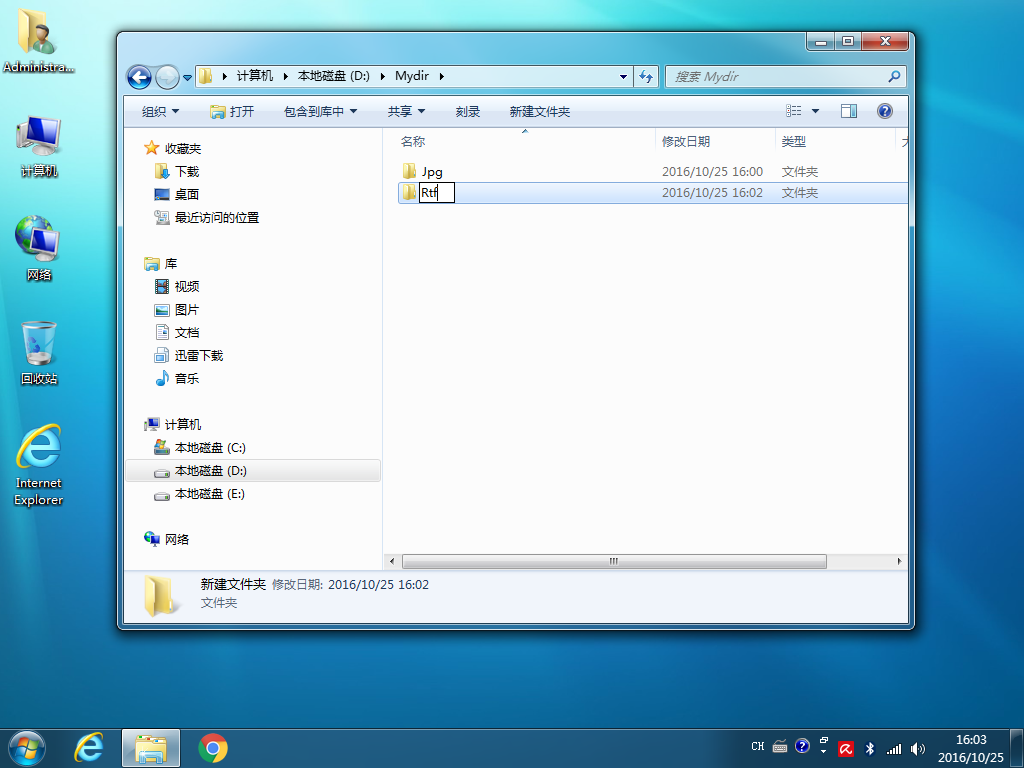Click the 网络 desktop icon

click(39, 249)
